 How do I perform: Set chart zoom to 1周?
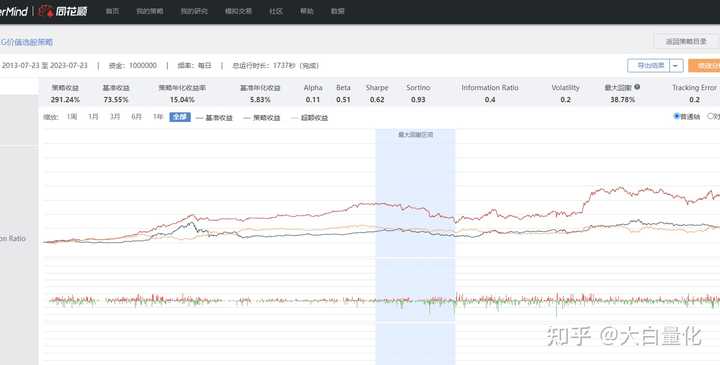[x=72, y=117]
